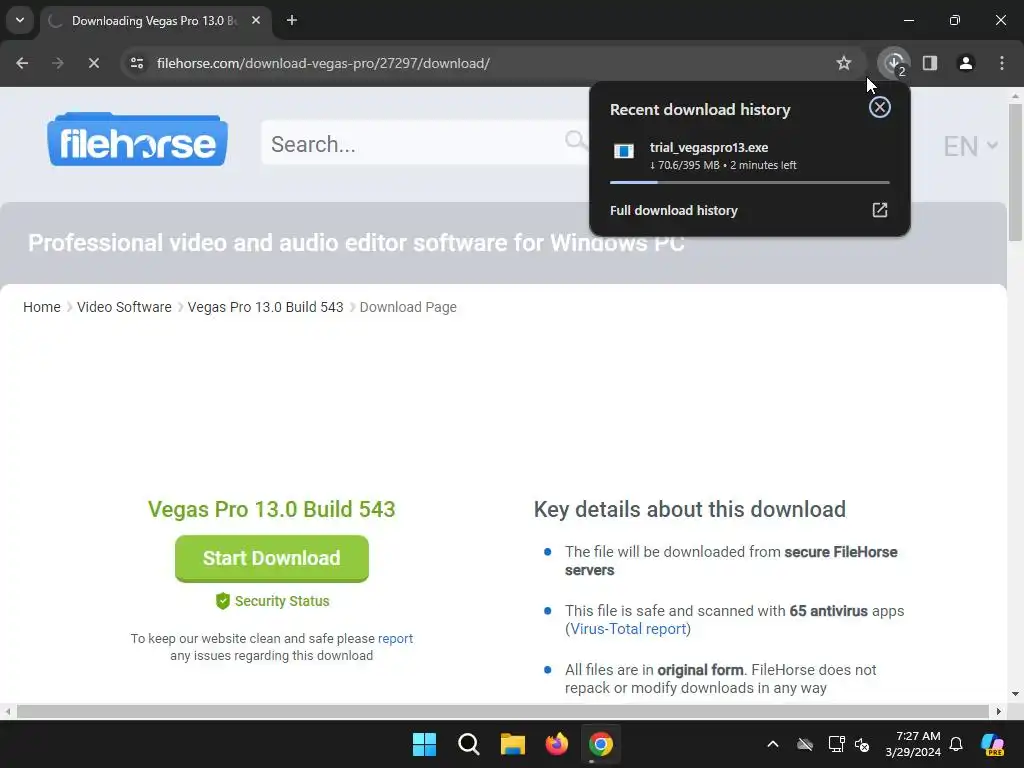Screen dimensions: 1024x768
Task: Click the trial_vegaspro13.exe file icon
Action: (x=624, y=152)
